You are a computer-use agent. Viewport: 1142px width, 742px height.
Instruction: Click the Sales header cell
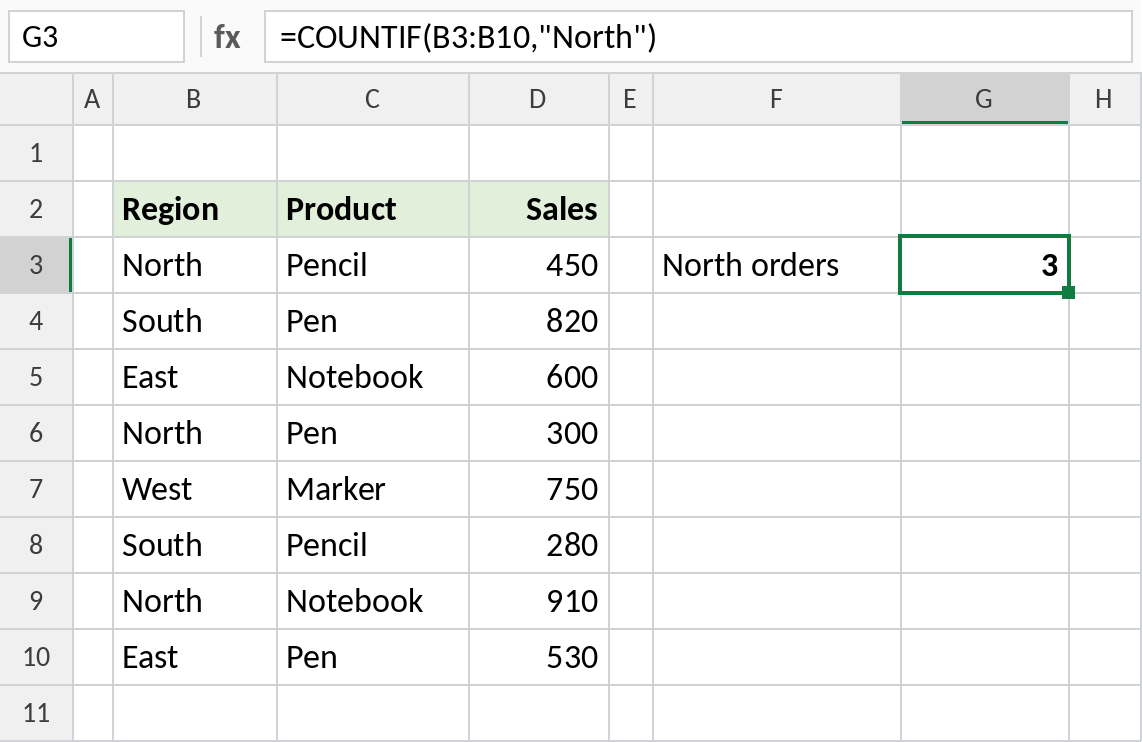coord(538,209)
